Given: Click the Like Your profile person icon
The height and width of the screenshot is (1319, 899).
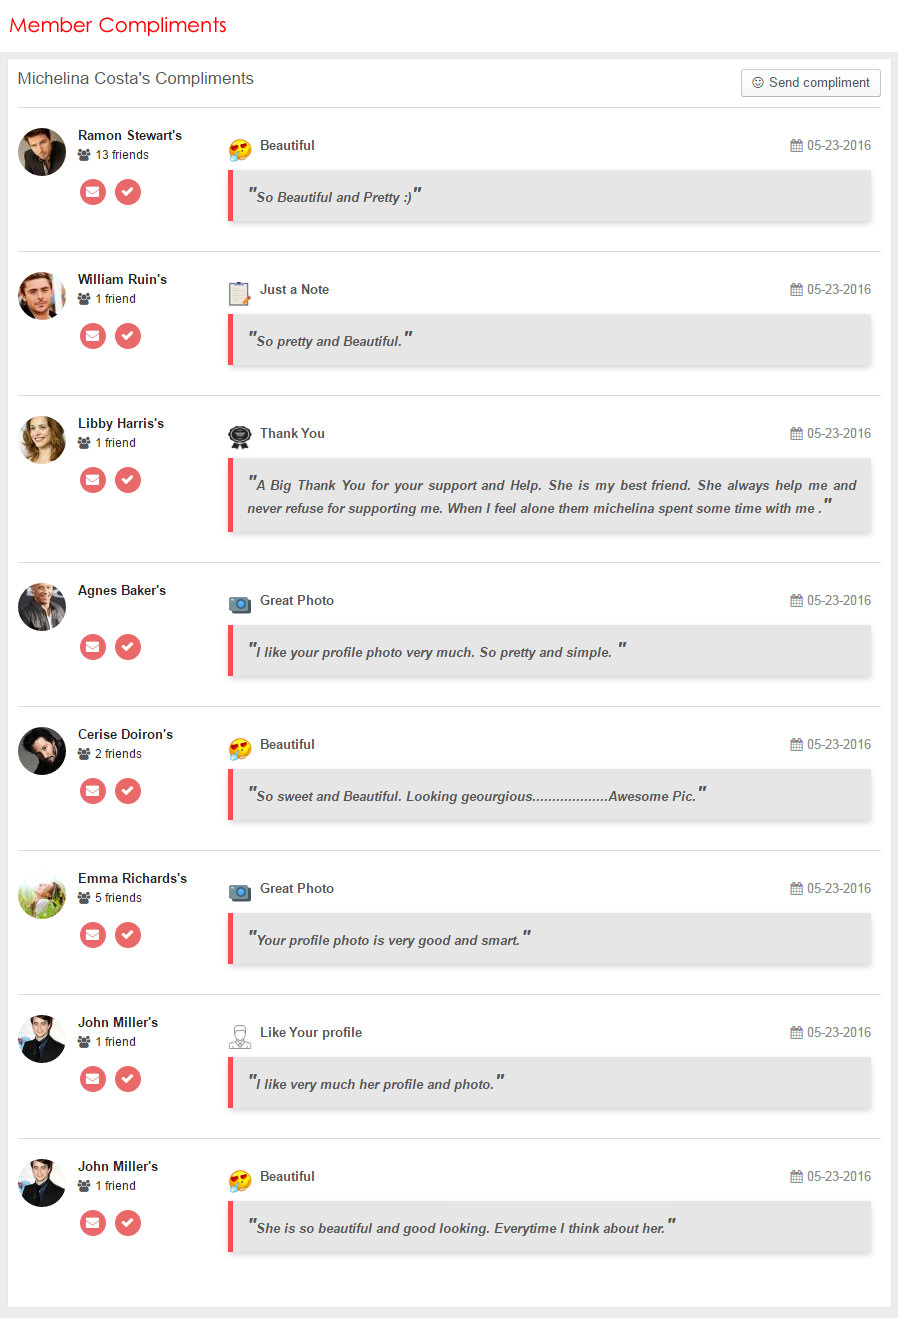Looking at the screenshot, I should [239, 1035].
